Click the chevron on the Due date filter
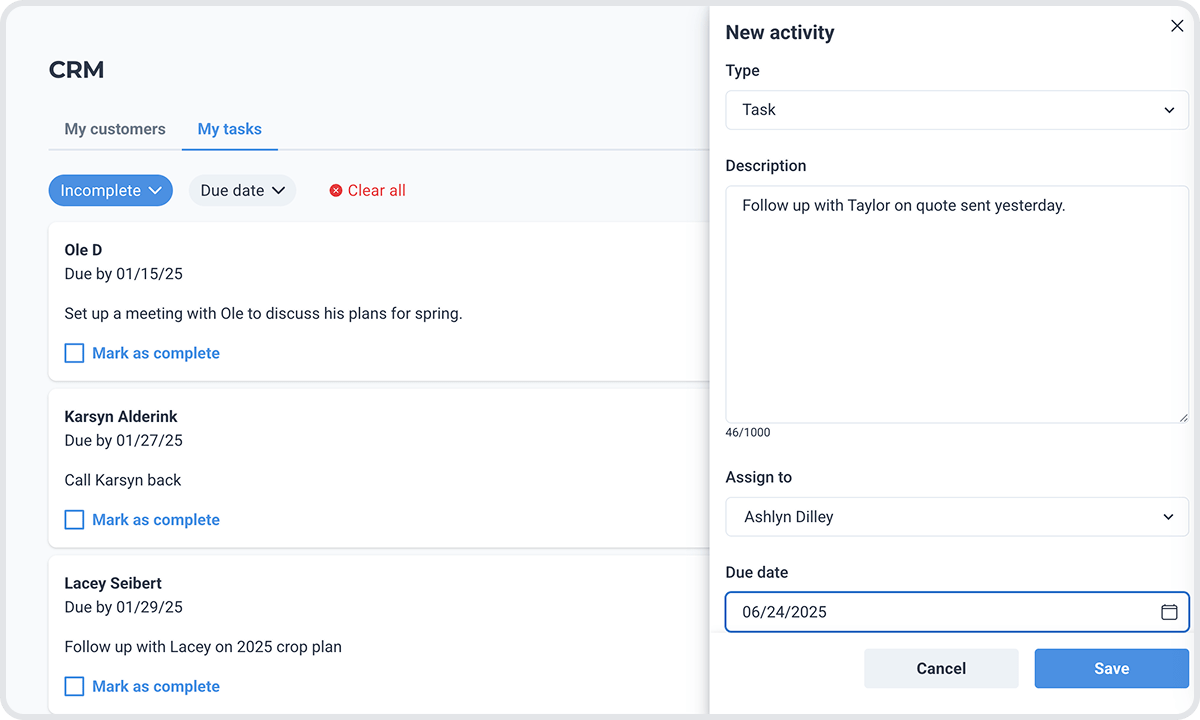 (279, 190)
